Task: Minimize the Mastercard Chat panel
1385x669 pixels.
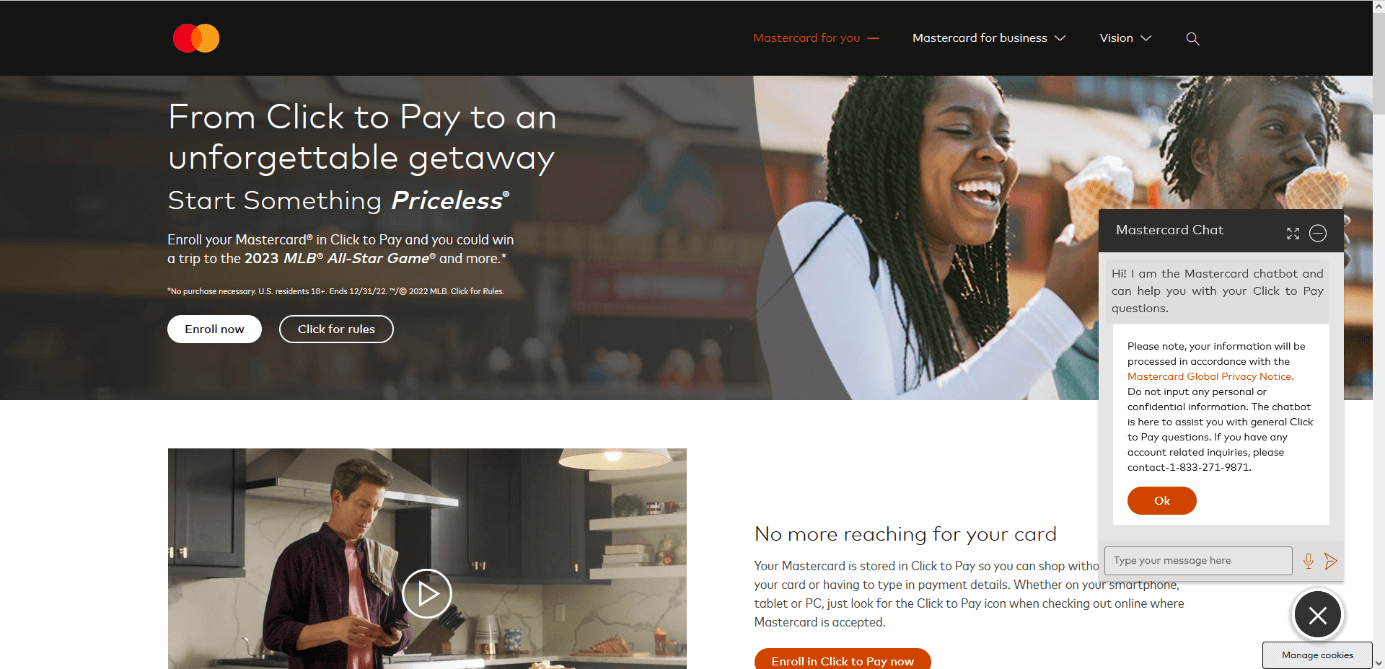Action: click(1318, 233)
